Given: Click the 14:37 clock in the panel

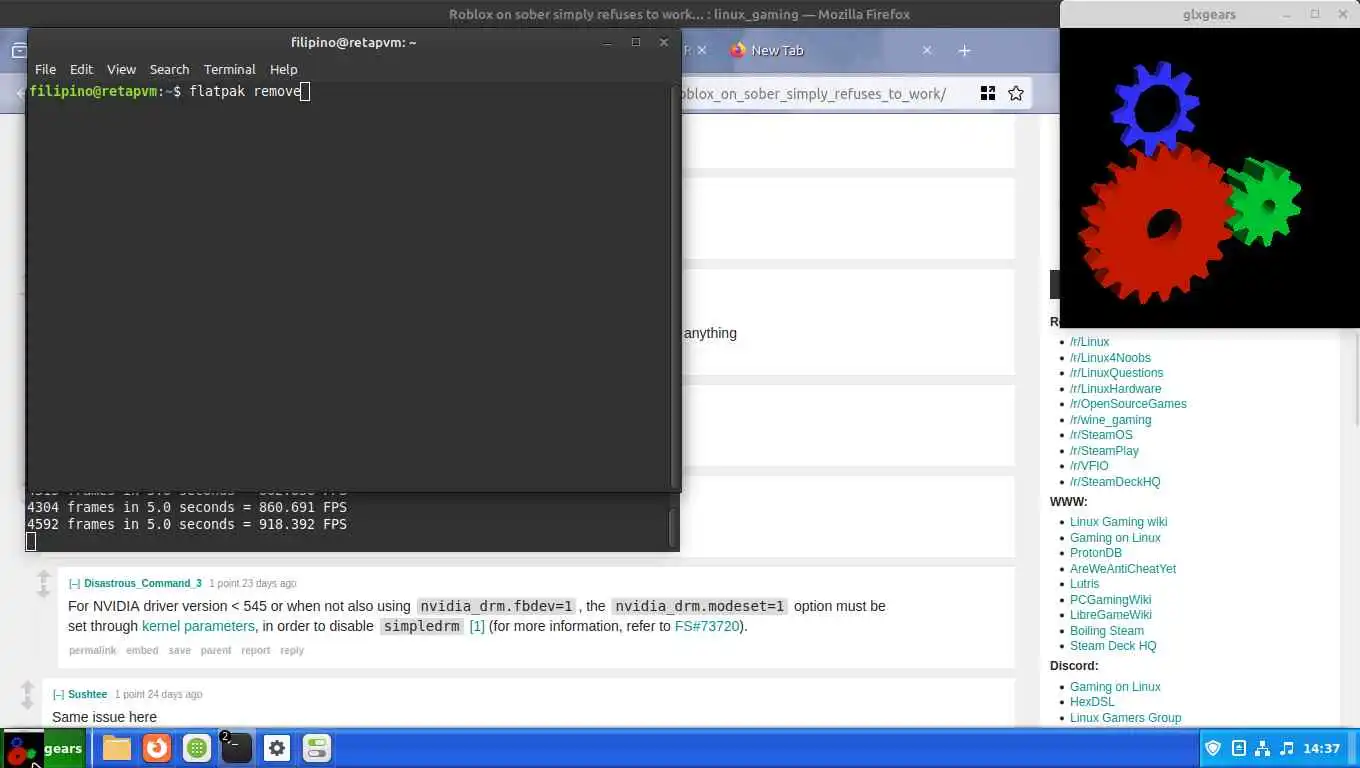Looking at the screenshot, I should click(1321, 748).
